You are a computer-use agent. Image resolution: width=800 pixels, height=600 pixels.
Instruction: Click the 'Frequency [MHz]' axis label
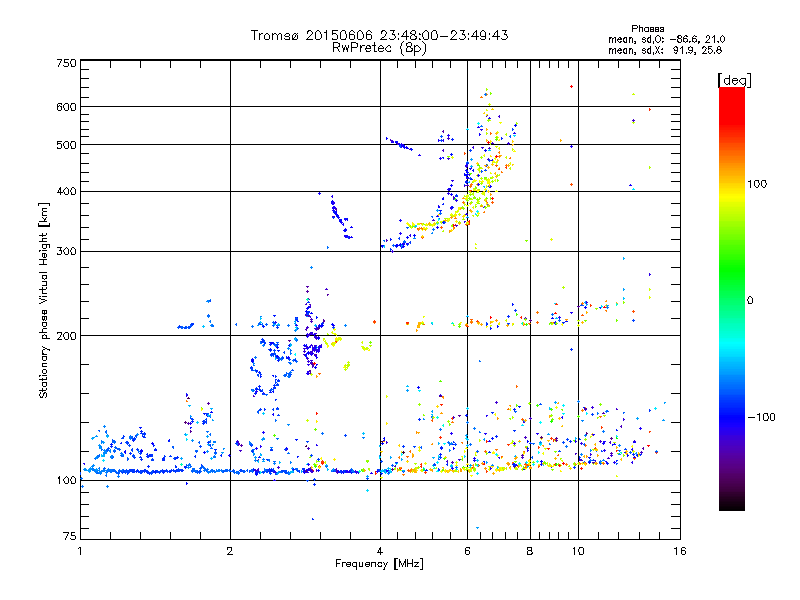pyautogui.click(x=379, y=564)
